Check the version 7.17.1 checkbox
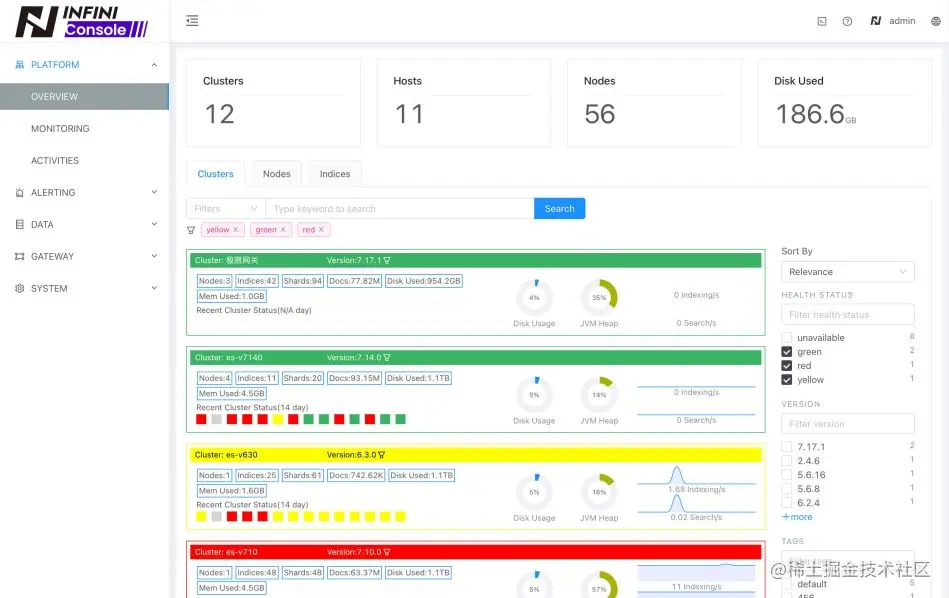The width and height of the screenshot is (949, 598). tap(787, 447)
